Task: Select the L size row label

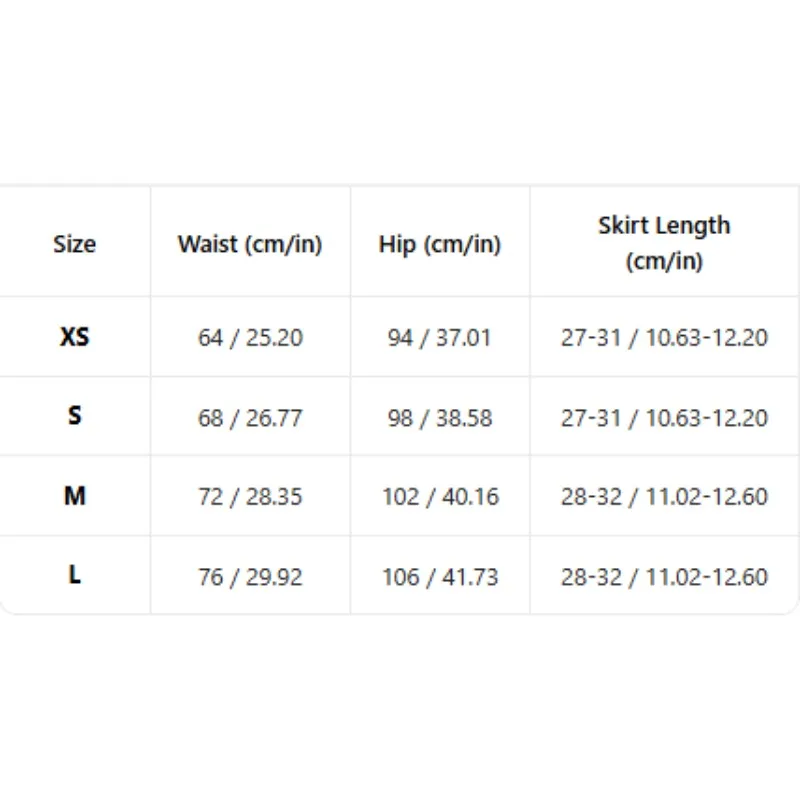Action: (74, 575)
